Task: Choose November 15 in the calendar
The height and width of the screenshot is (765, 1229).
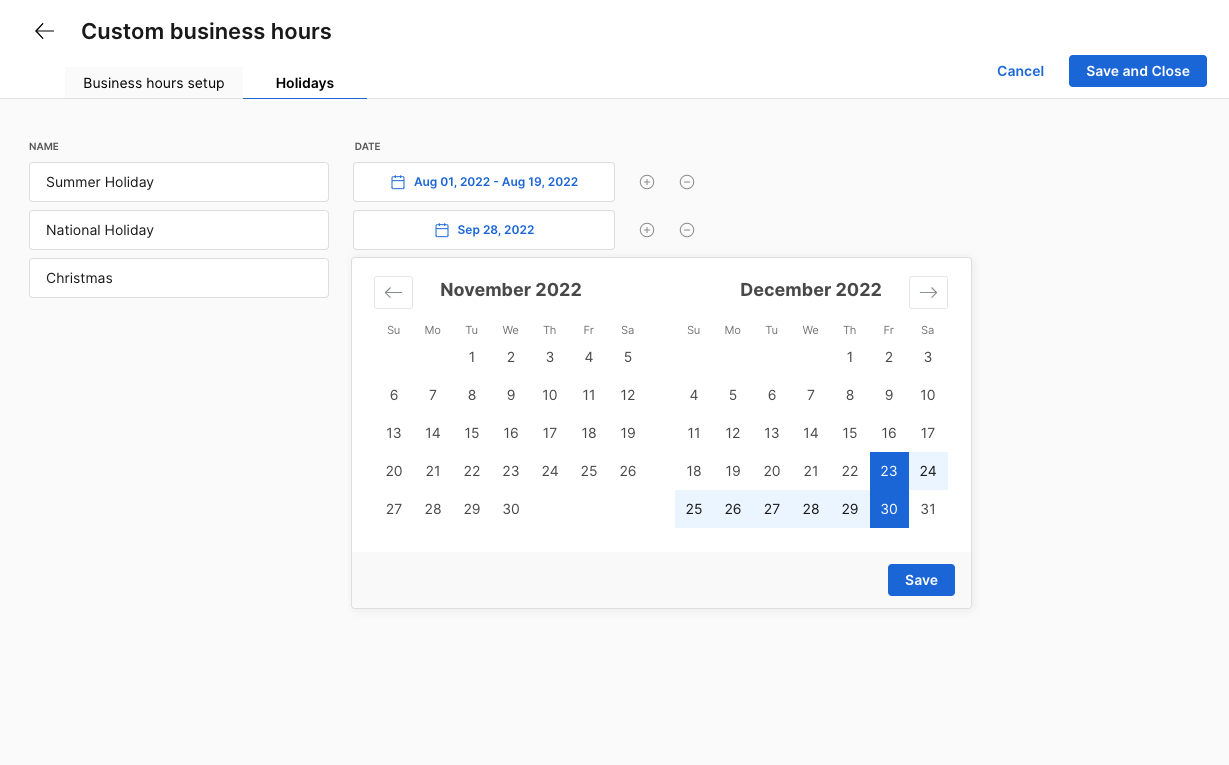Action: point(472,433)
